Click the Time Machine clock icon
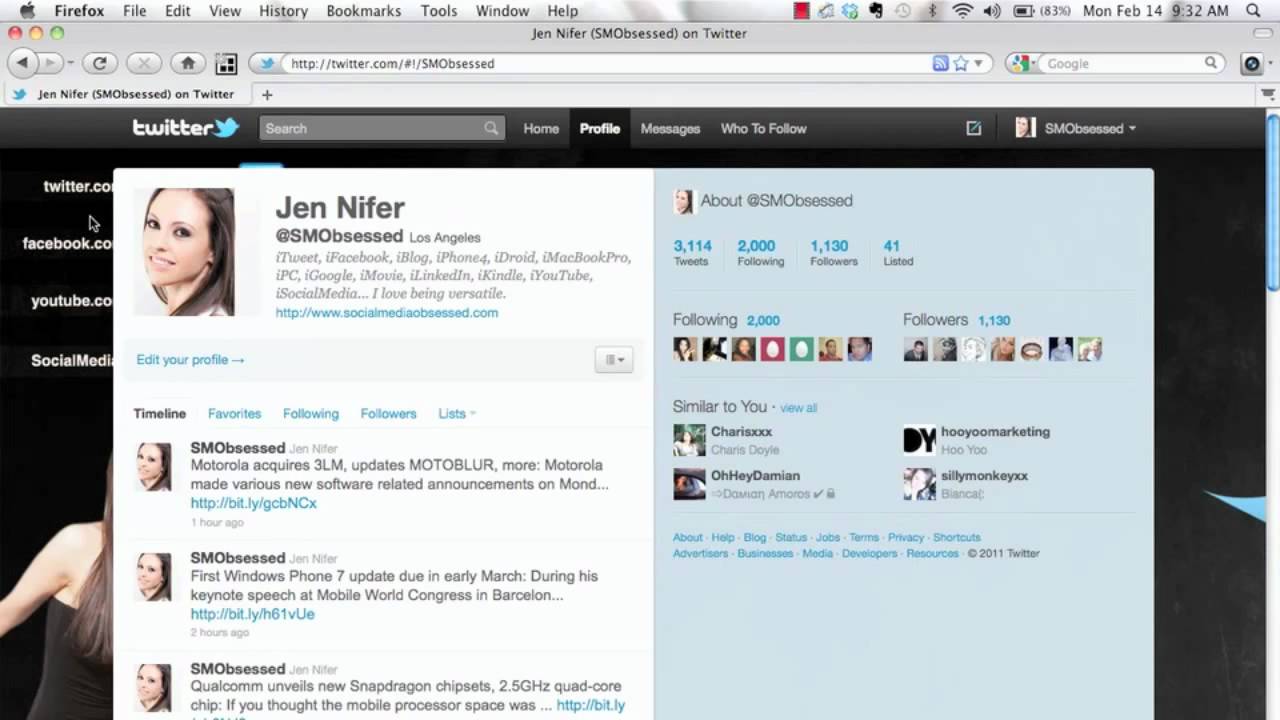 tap(903, 11)
